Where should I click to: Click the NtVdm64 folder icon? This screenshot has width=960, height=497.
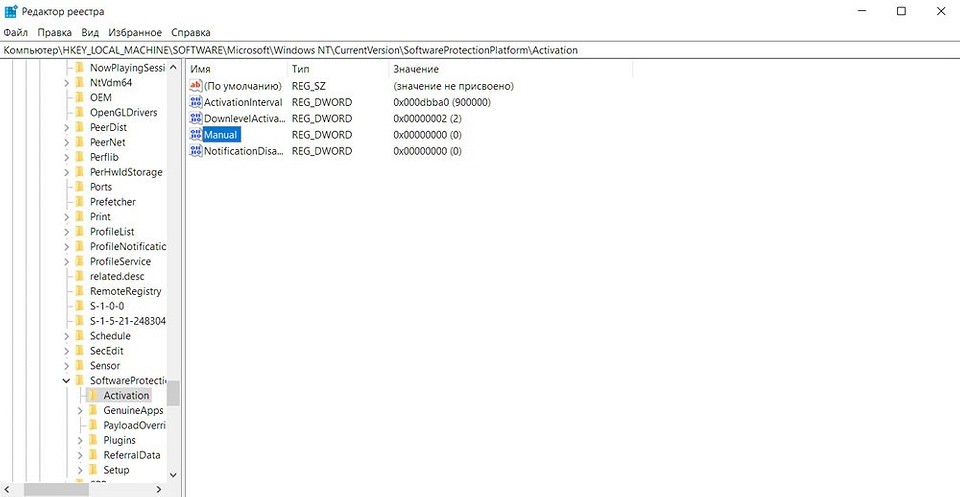point(79,83)
